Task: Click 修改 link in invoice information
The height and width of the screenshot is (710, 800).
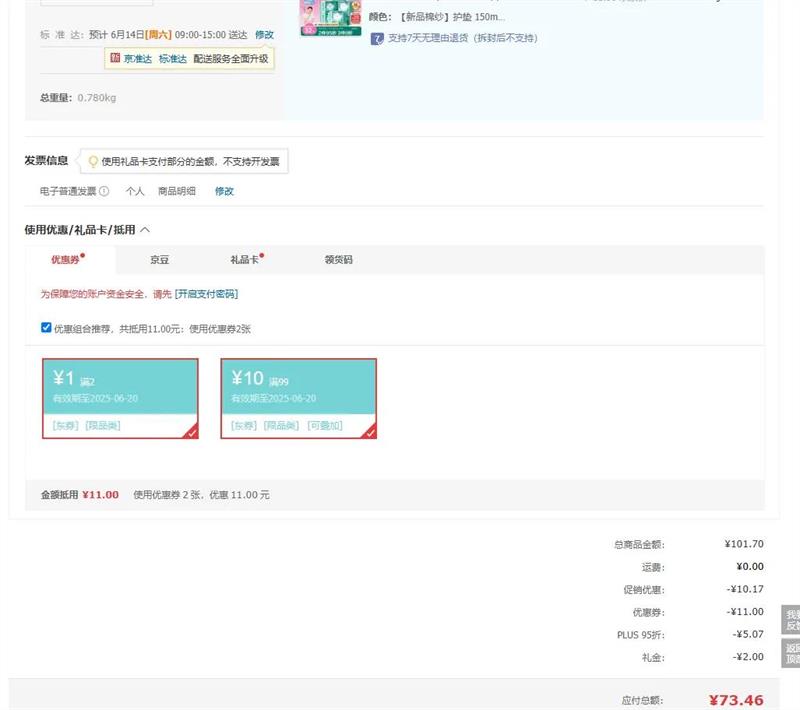Action: (224, 191)
